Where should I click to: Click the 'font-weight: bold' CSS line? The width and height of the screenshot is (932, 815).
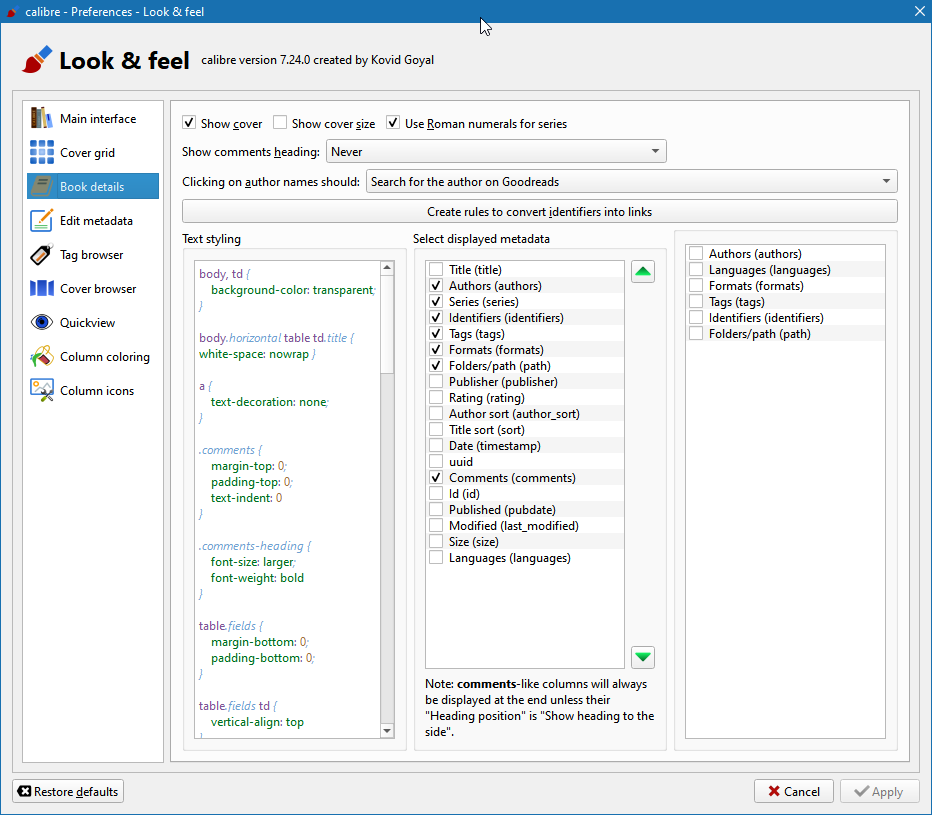point(257,577)
